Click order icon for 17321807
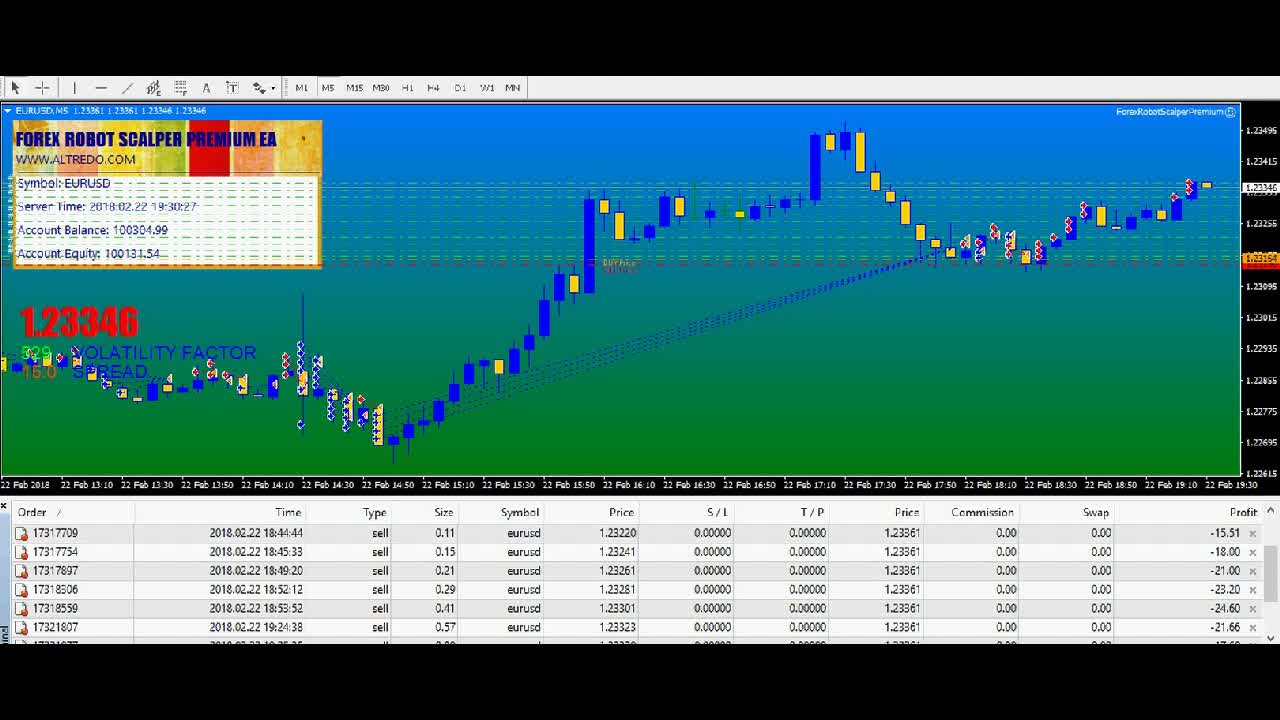 click(21, 627)
